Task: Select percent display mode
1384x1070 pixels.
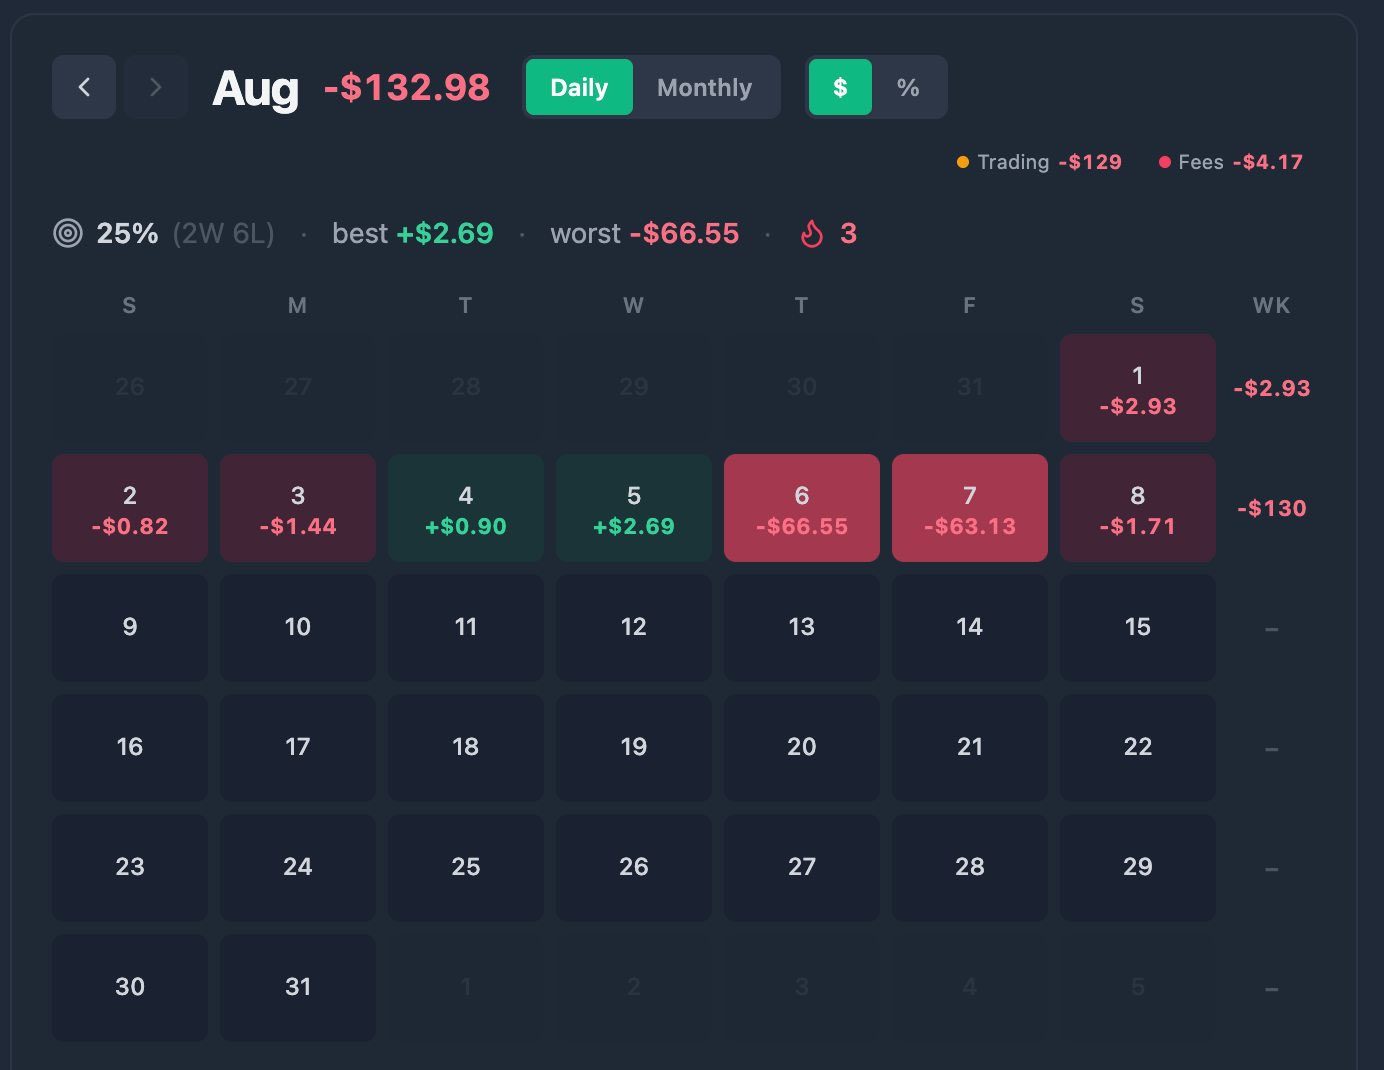Action: pyautogui.click(x=908, y=88)
